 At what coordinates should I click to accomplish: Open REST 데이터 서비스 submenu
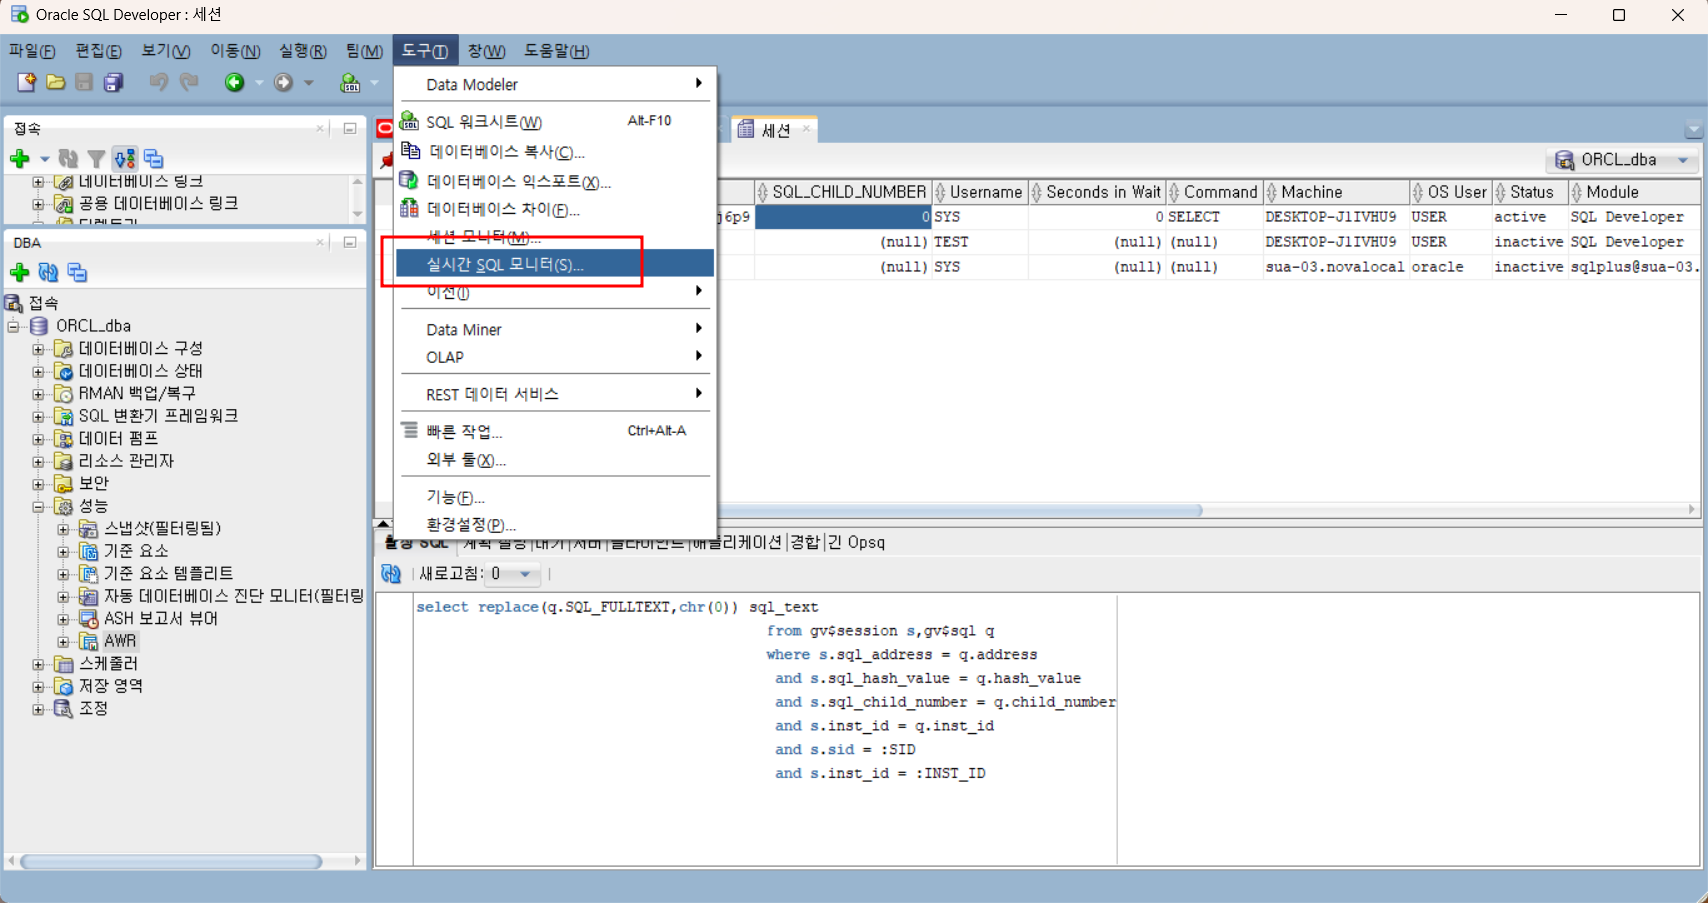pos(555,394)
